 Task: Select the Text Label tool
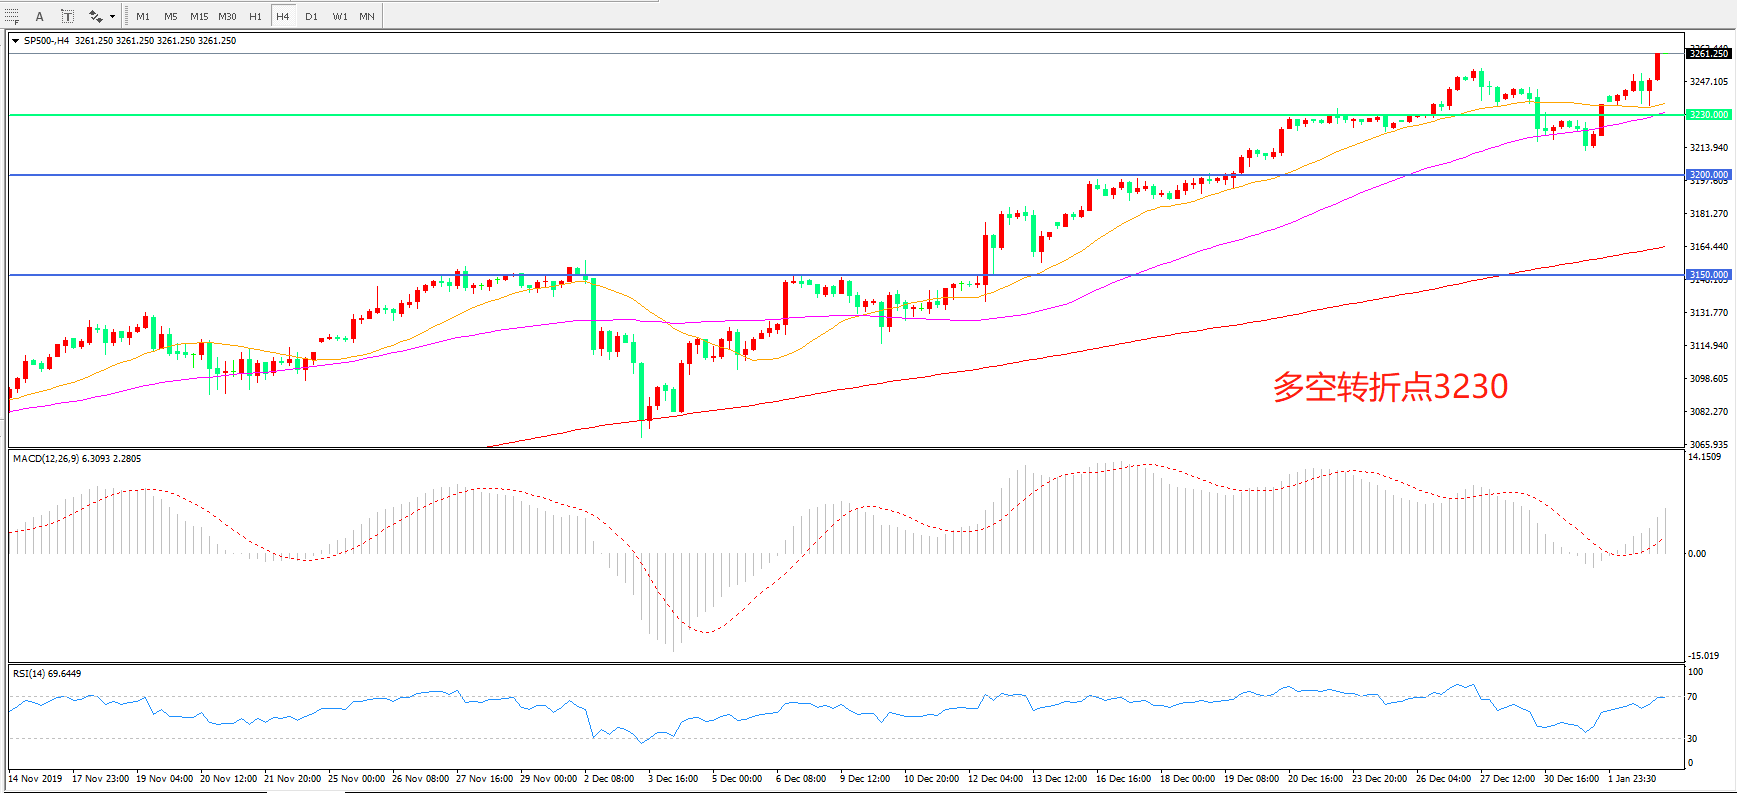pyautogui.click(x=67, y=16)
